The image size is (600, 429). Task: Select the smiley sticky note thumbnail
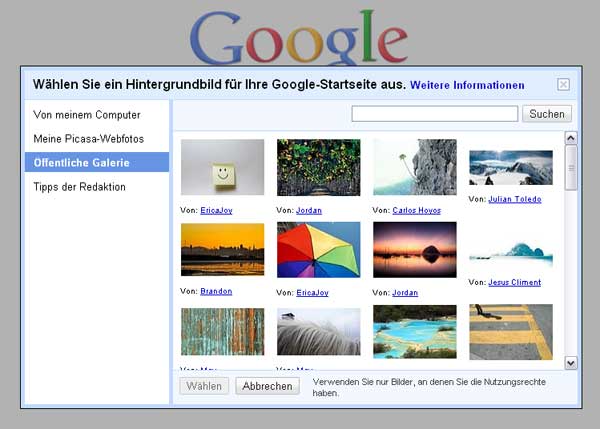pos(223,167)
